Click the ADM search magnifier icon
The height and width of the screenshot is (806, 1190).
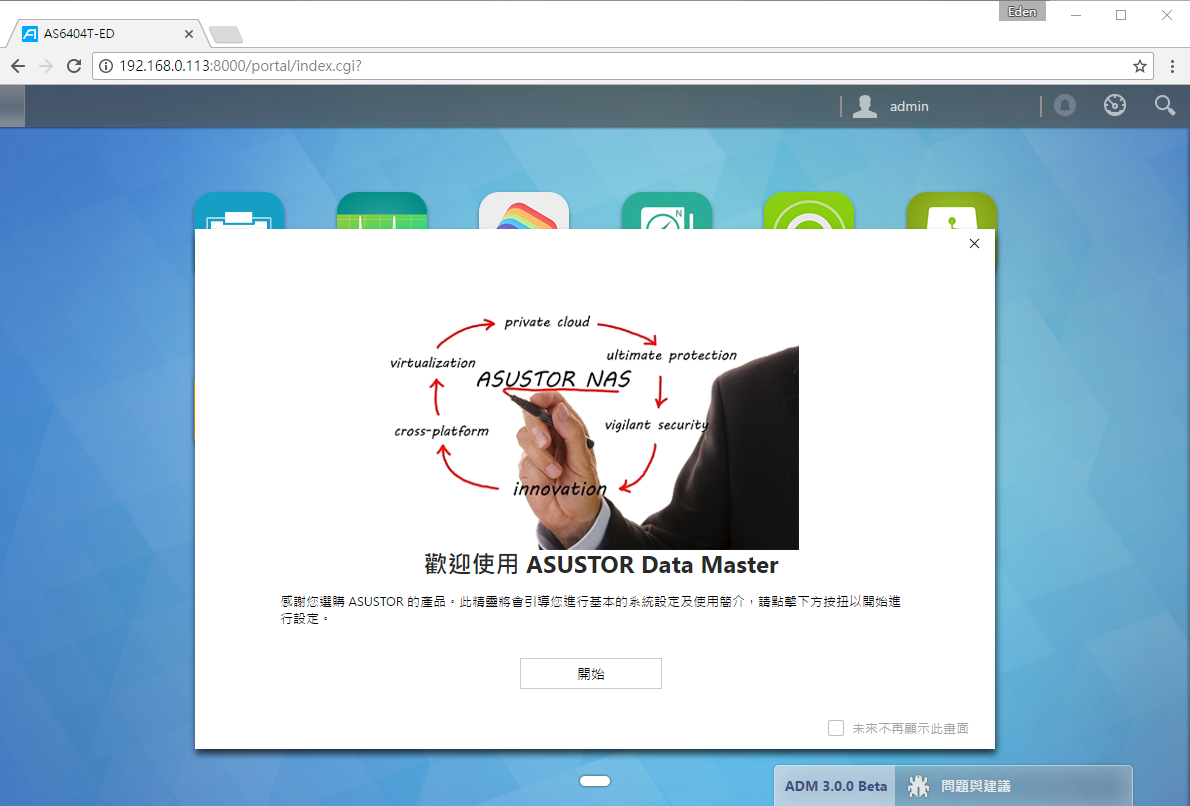[1164, 105]
